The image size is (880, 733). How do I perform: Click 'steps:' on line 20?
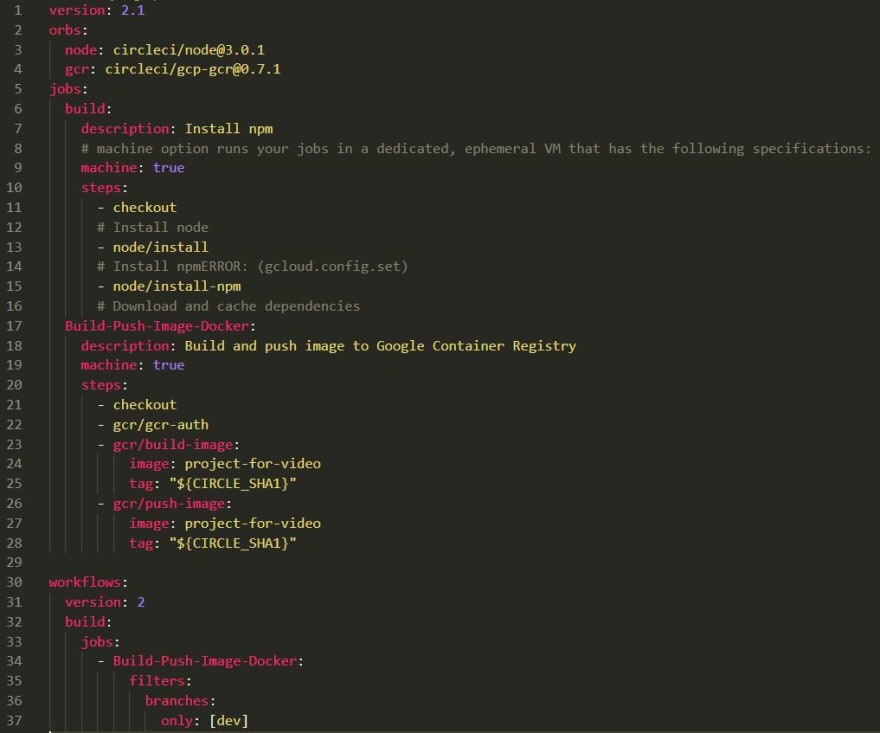(104, 385)
